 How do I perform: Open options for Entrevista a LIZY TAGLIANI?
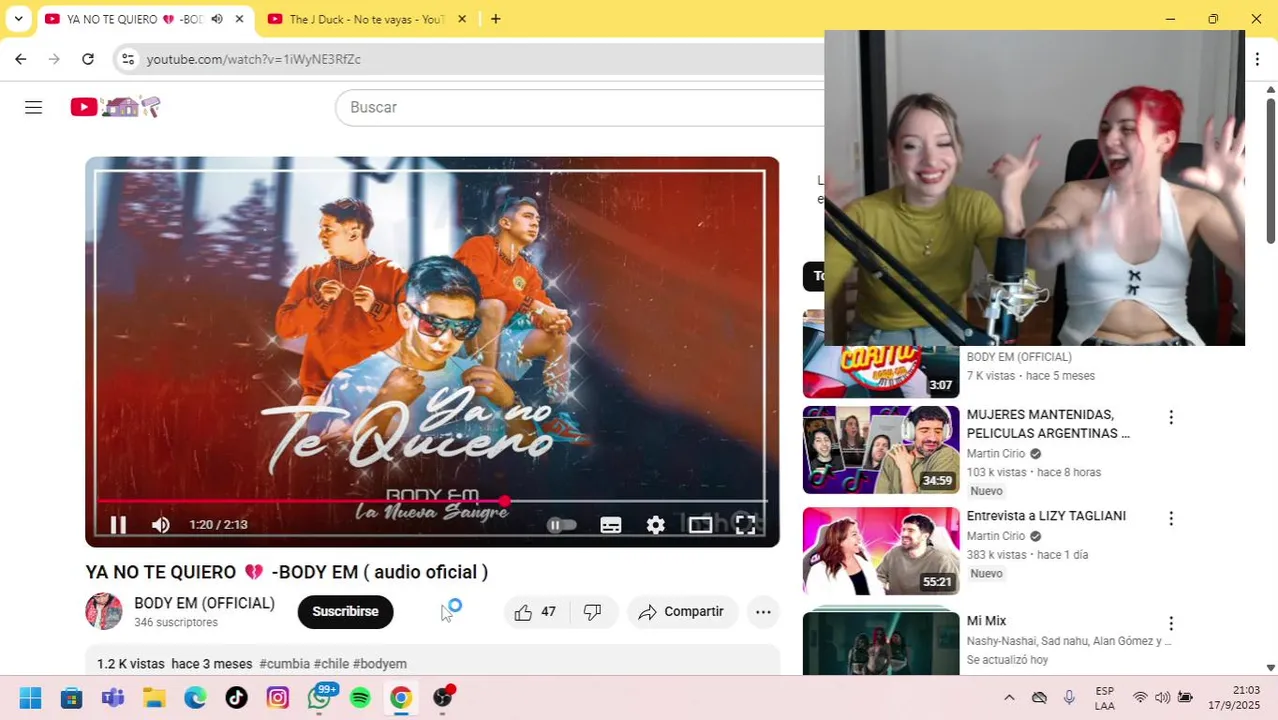coord(1171,518)
